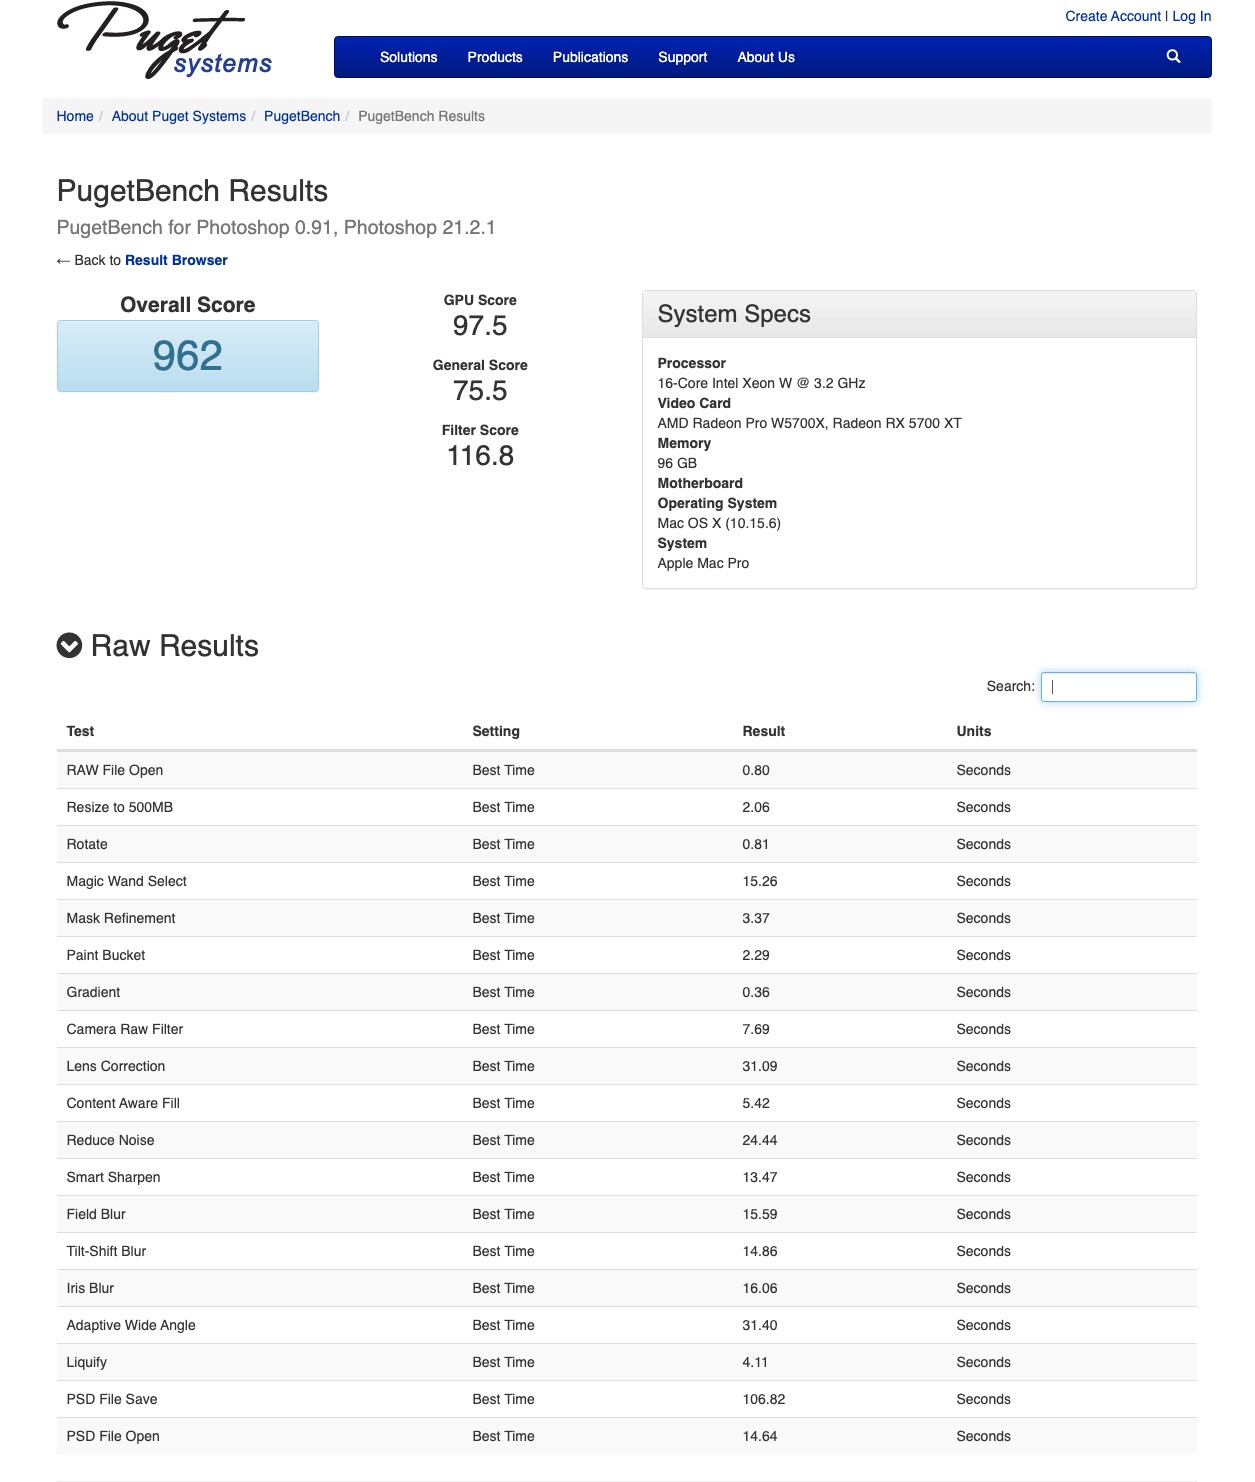
Task: Click the GPU Score value 97.5
Action: (480, 326)
